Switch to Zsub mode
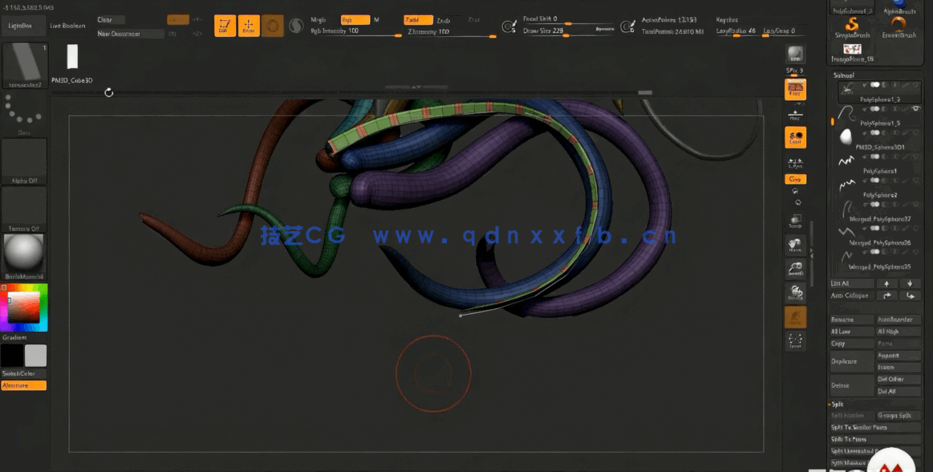933x472 pixels. (x=444, y=20)
